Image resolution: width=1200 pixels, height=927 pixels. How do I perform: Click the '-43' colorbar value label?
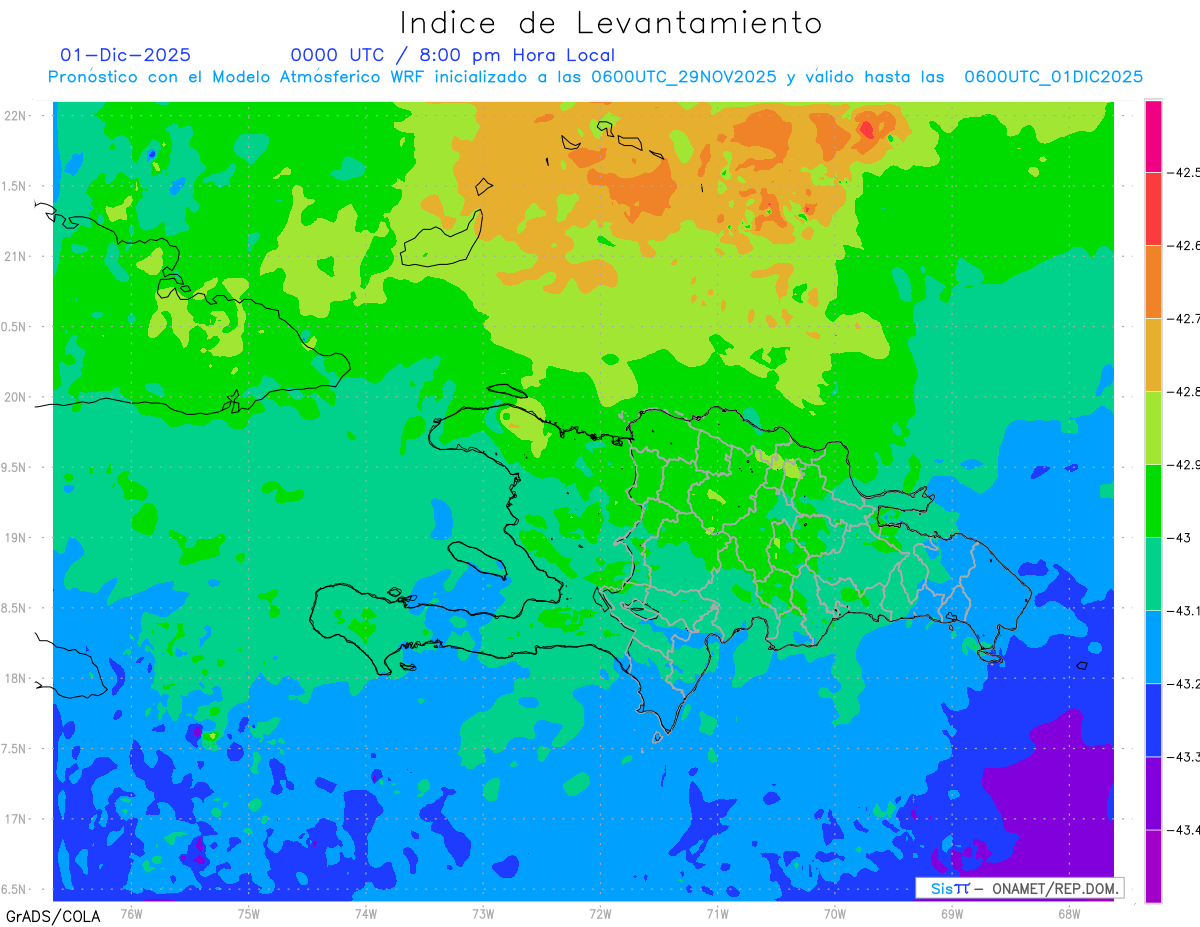[x=1179, y=538]
